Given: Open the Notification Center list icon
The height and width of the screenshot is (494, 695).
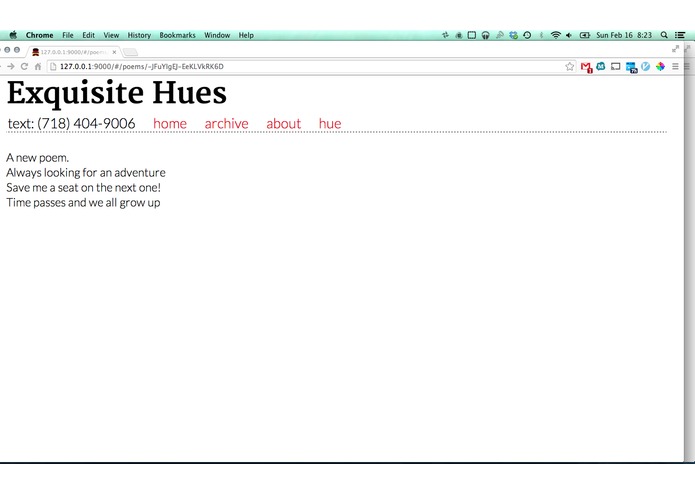Looking at the screenshot, I should pos(680,35).
